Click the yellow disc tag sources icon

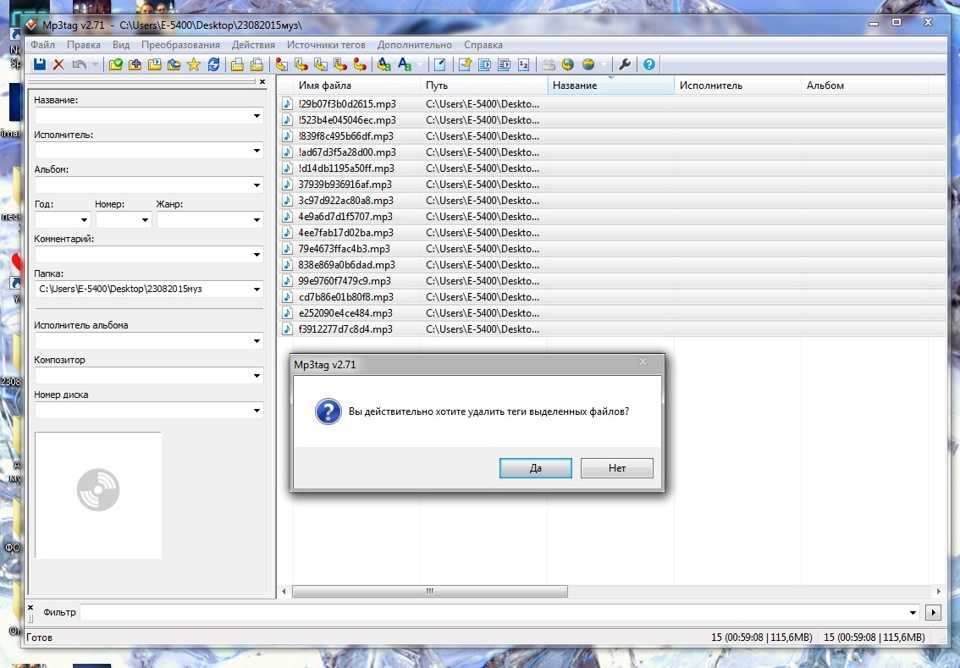pos(588,64)
